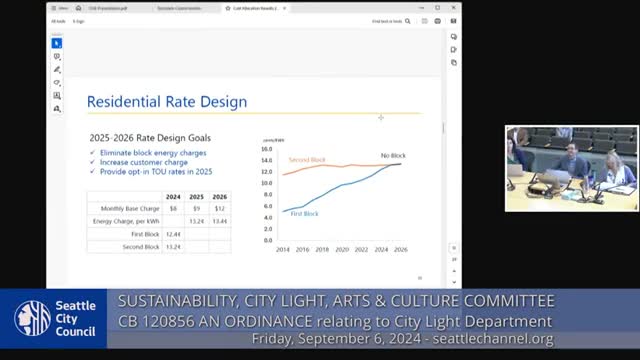Click the $12 base charge cell
Image resolution: width=640 pixels, height=360 pixels.
220,209
